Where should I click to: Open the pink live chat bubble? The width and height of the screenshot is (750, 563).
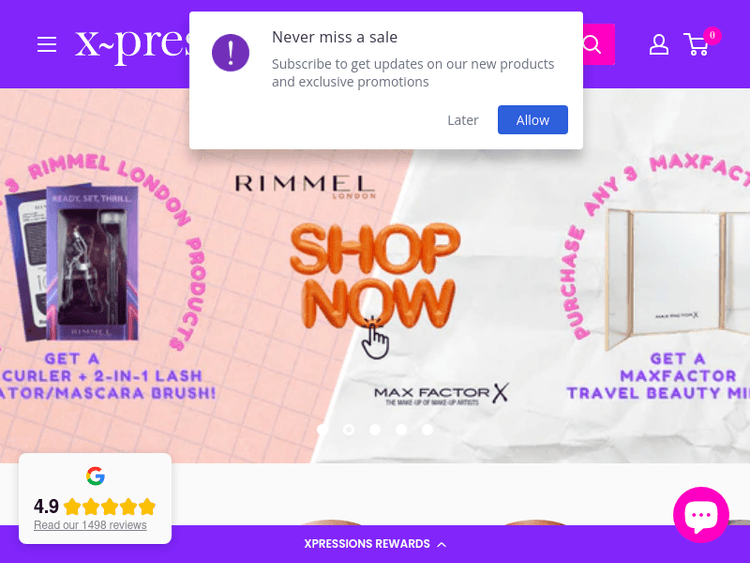701,515
